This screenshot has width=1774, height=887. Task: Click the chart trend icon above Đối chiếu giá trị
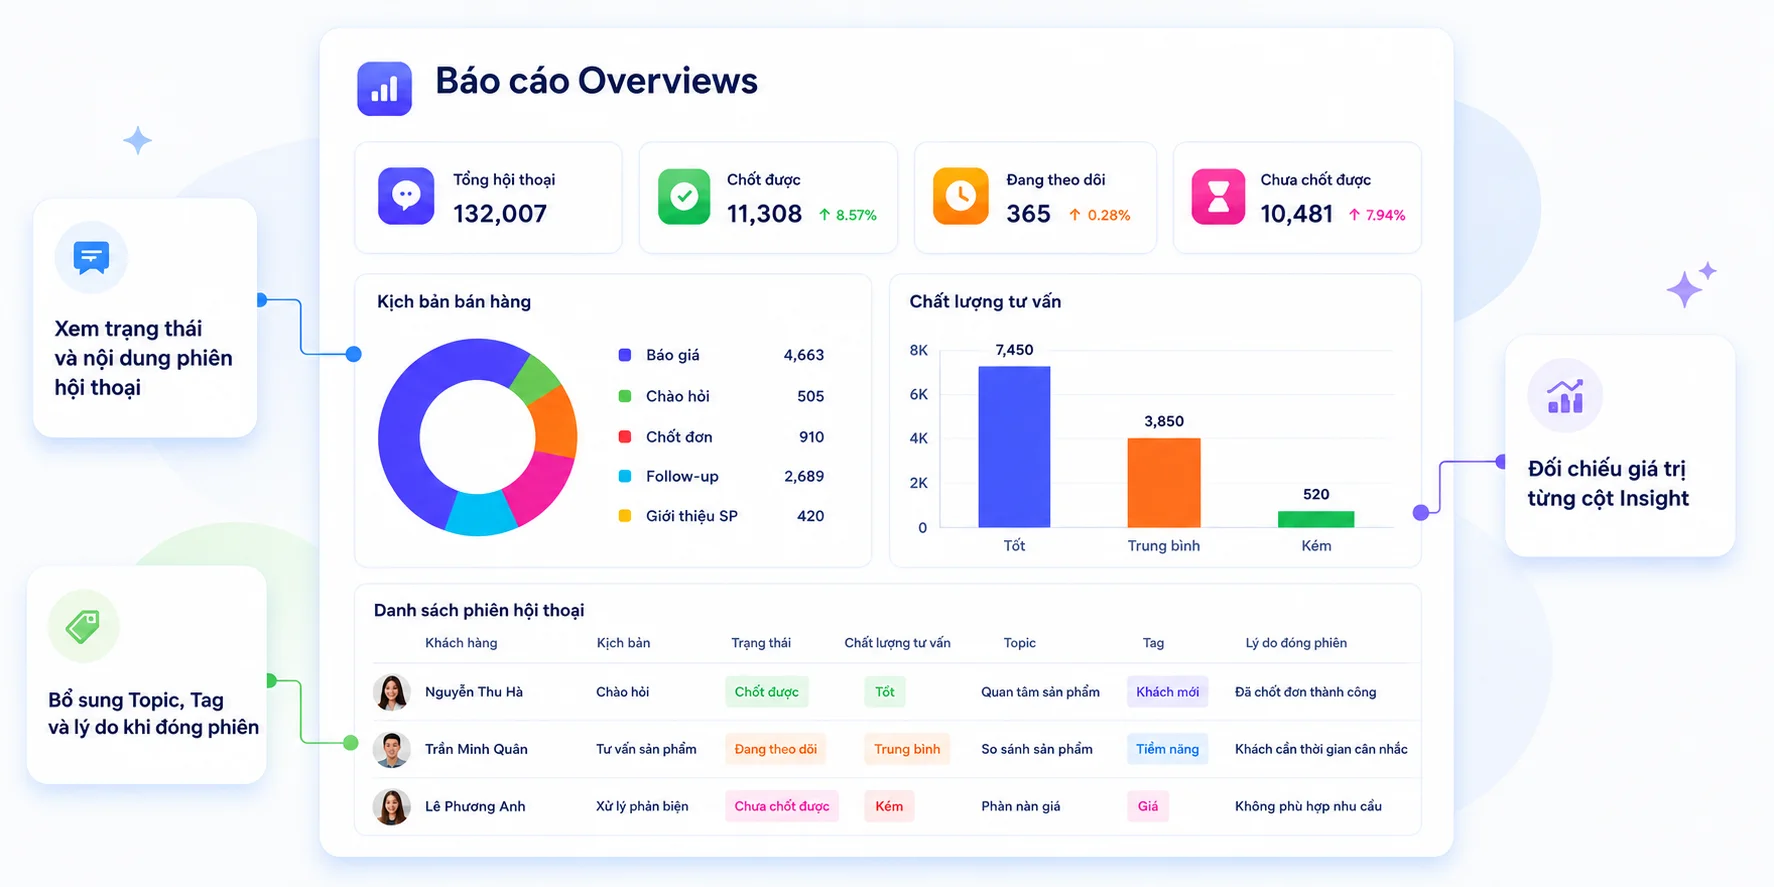point(1565,396)
